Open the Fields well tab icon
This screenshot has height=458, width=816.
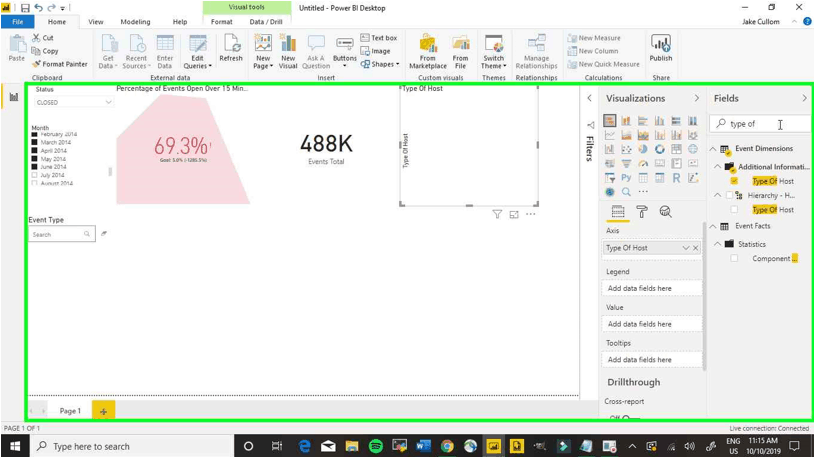618,211
